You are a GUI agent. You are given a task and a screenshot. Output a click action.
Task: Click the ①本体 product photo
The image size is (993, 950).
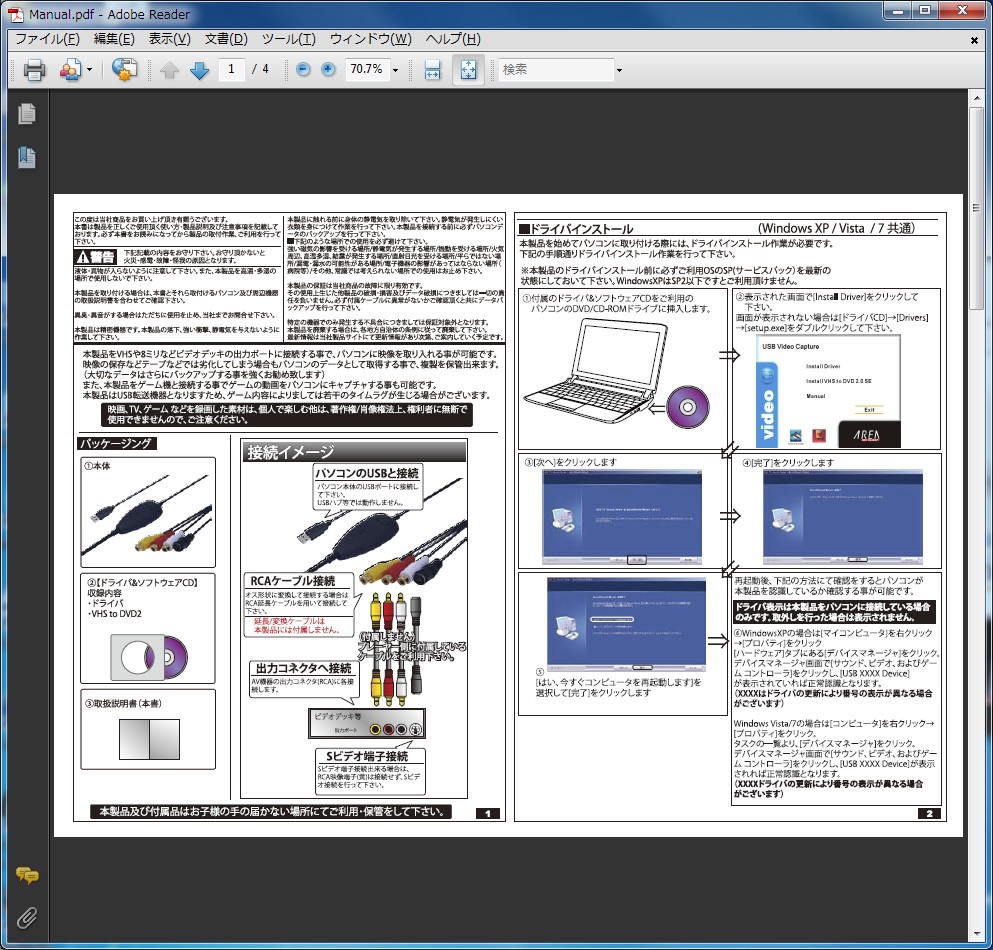click(x=149, y=517)
